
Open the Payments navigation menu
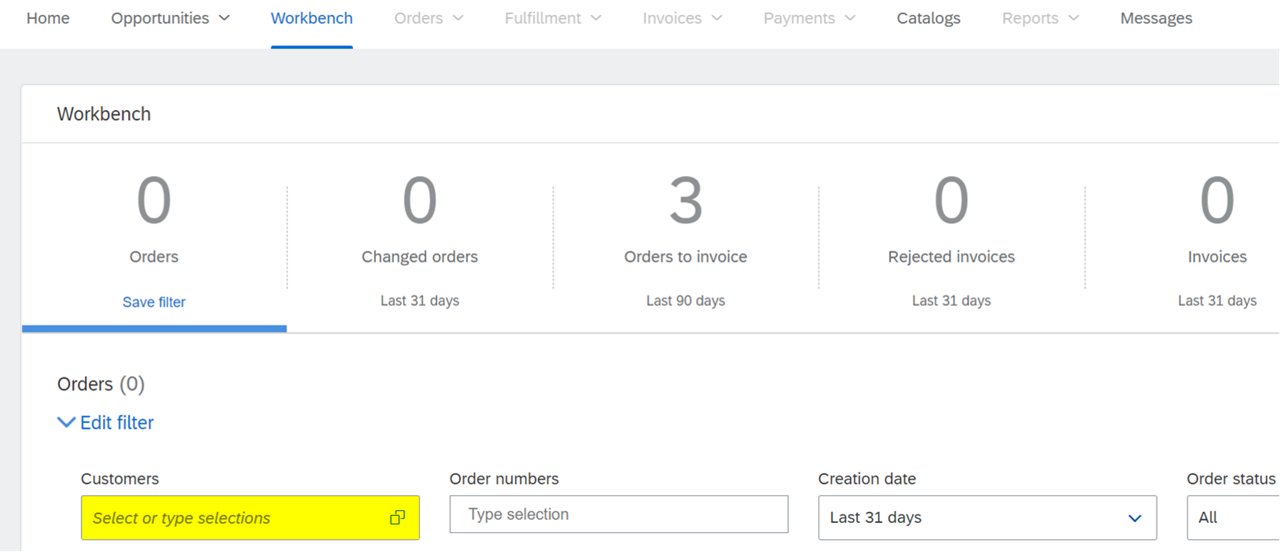(x=809, y=18)
